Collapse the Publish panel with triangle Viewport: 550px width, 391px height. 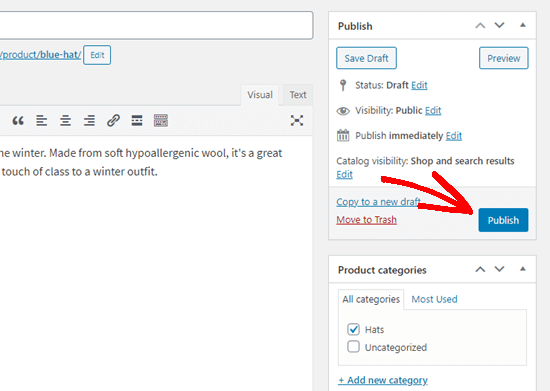tap(523, 25)
